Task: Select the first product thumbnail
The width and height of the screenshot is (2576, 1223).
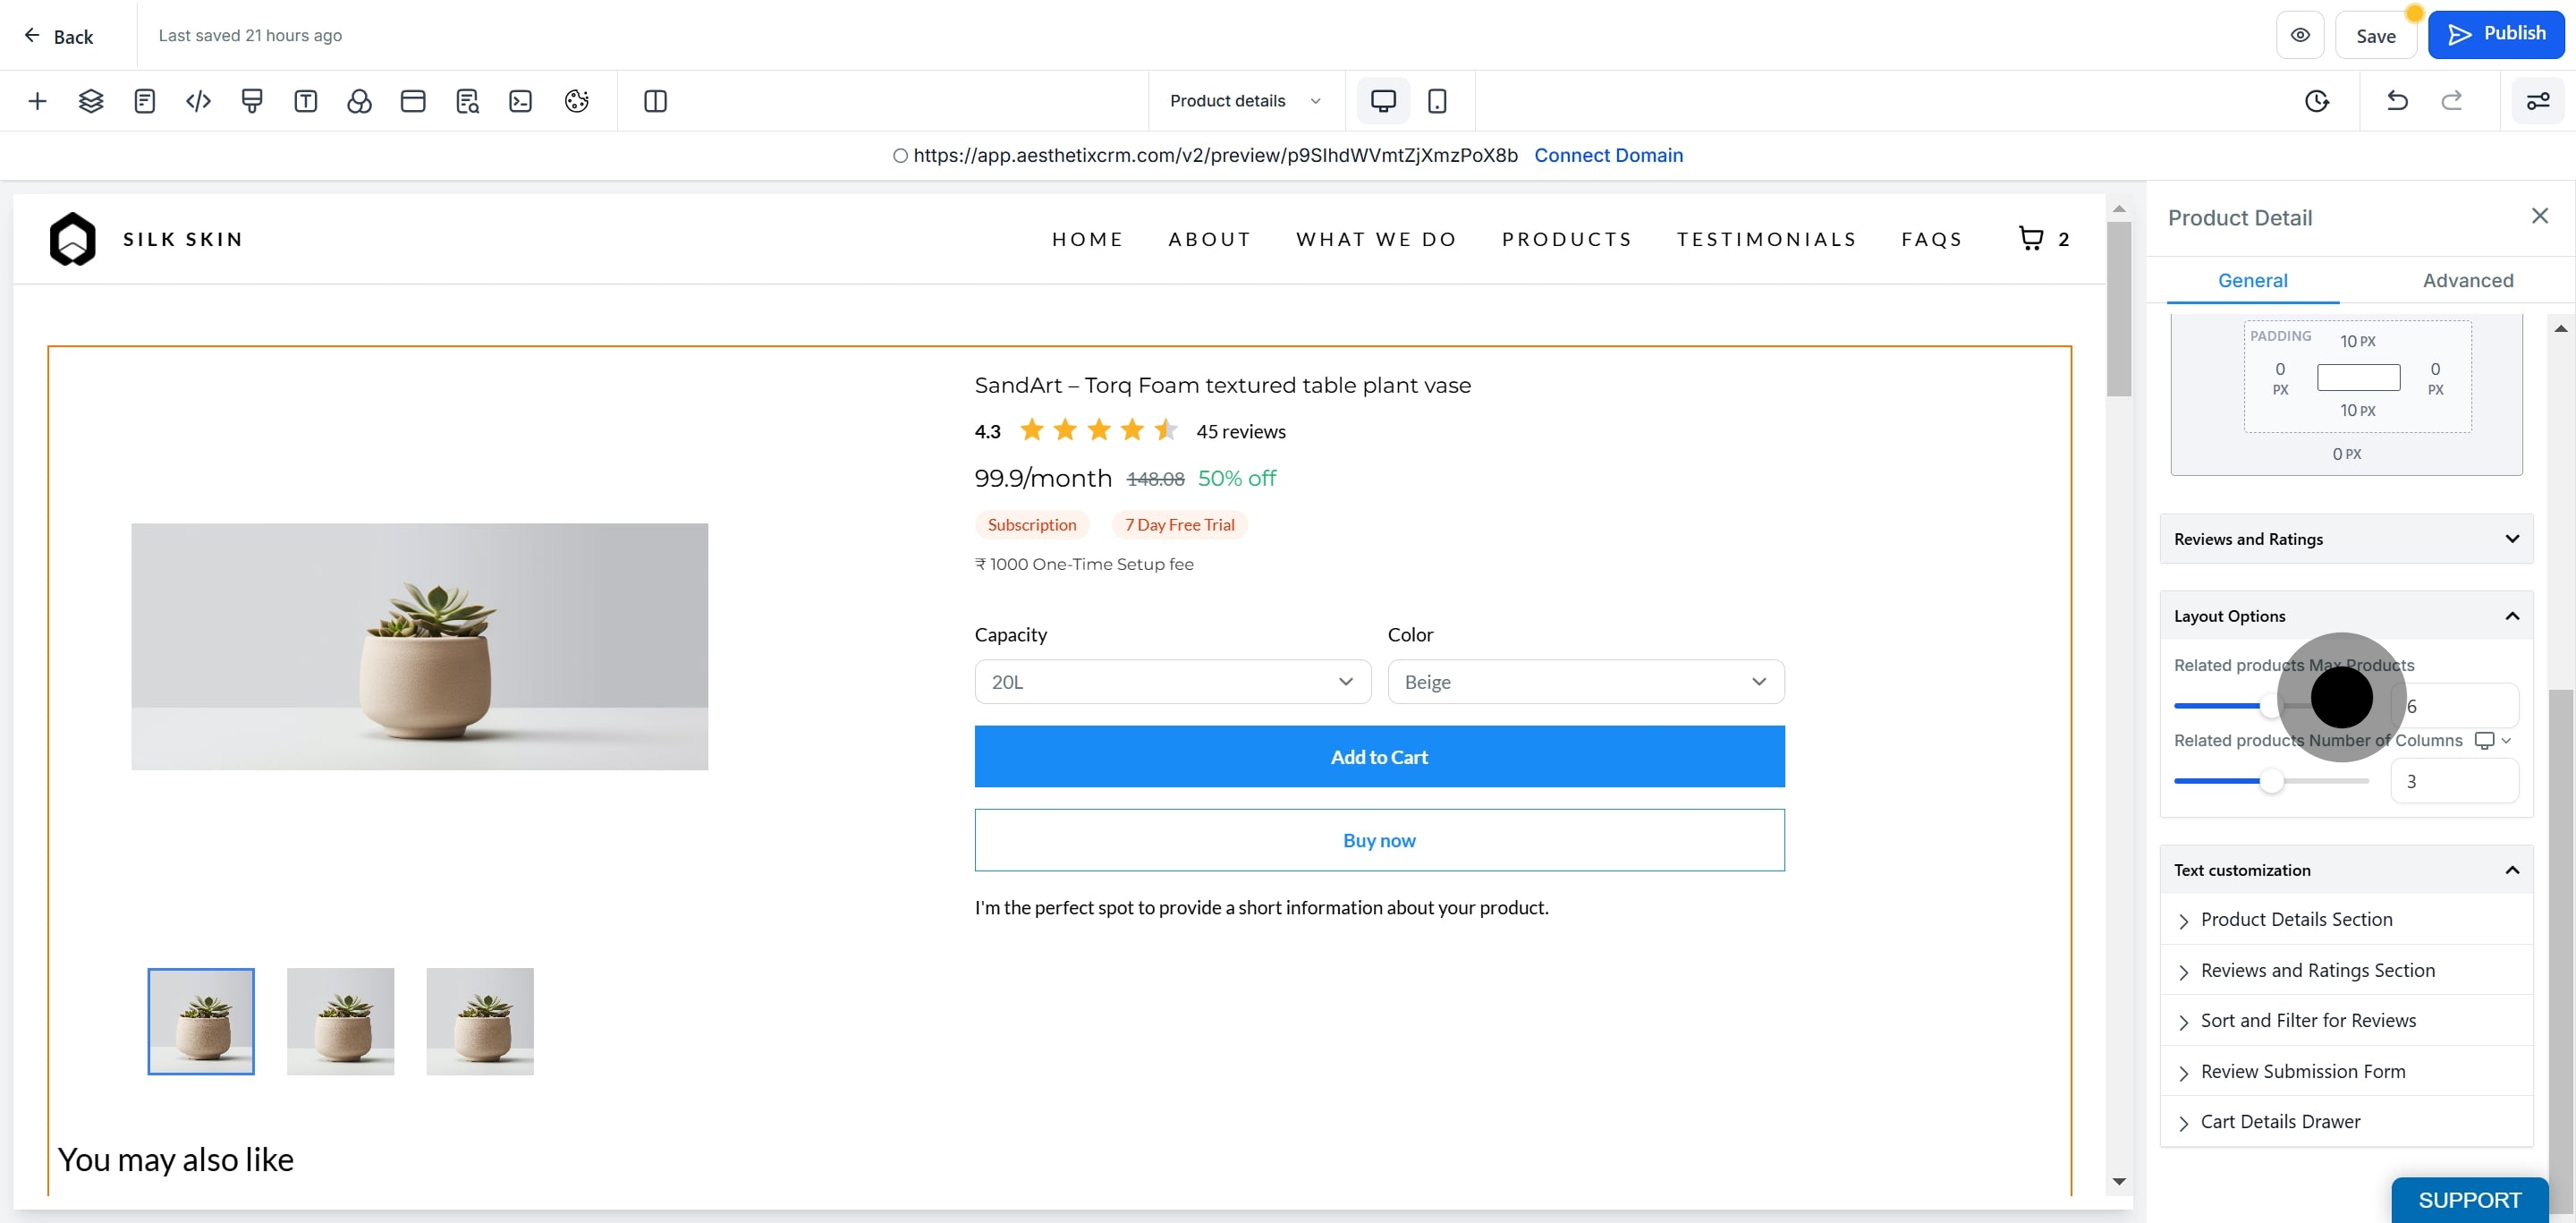Action: click(x=201, y=1021)
